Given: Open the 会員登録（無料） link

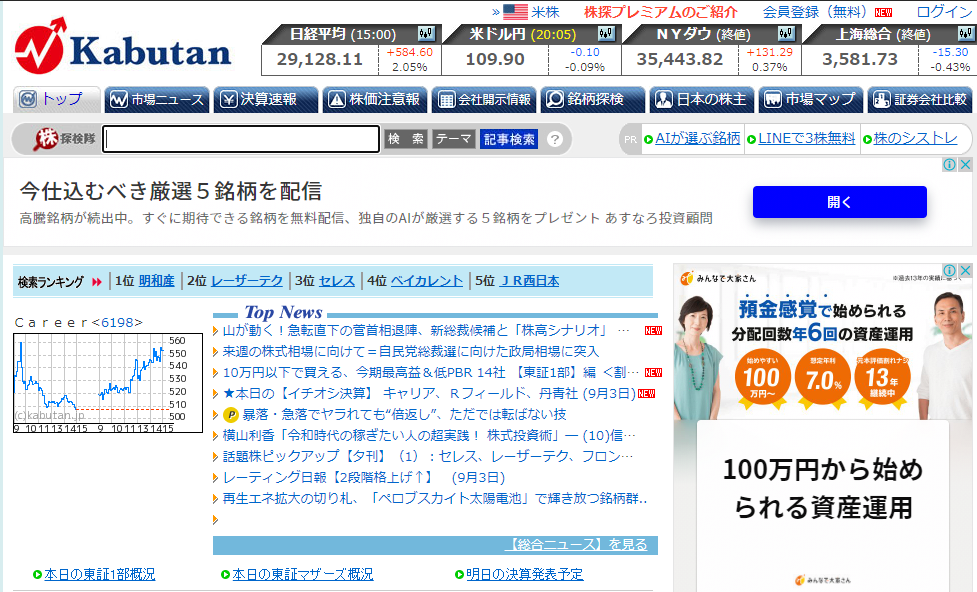Looking at the screenshot, I should click(815, 12).
